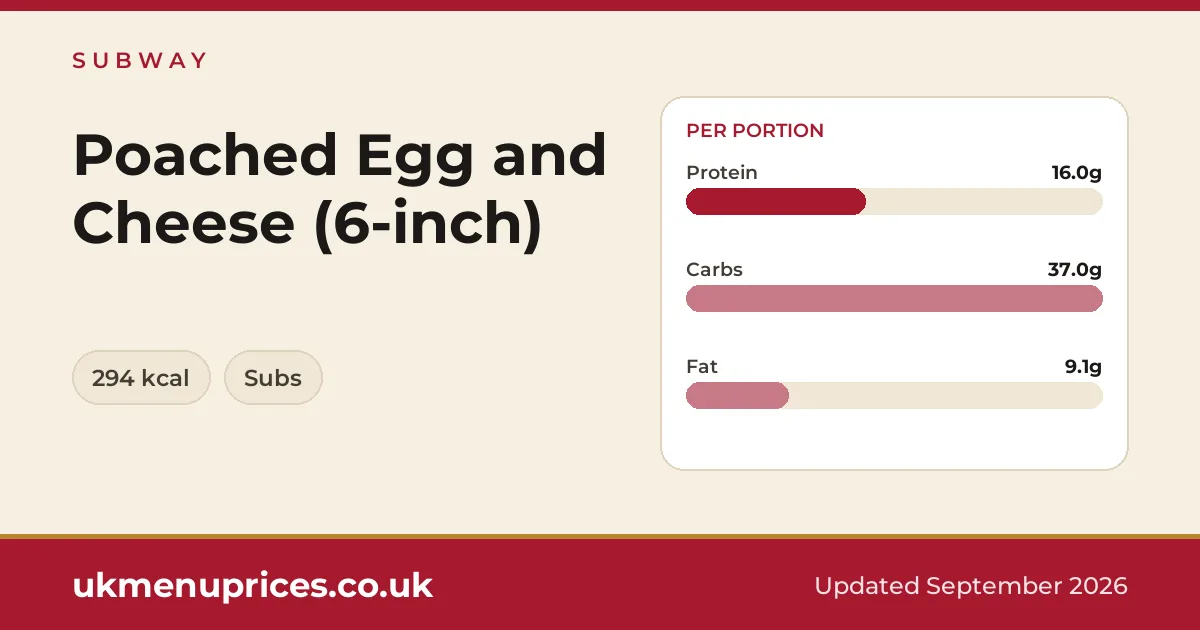Click the Protein progress bar
Screen dimensions: 1200x630
pos(894,202)
